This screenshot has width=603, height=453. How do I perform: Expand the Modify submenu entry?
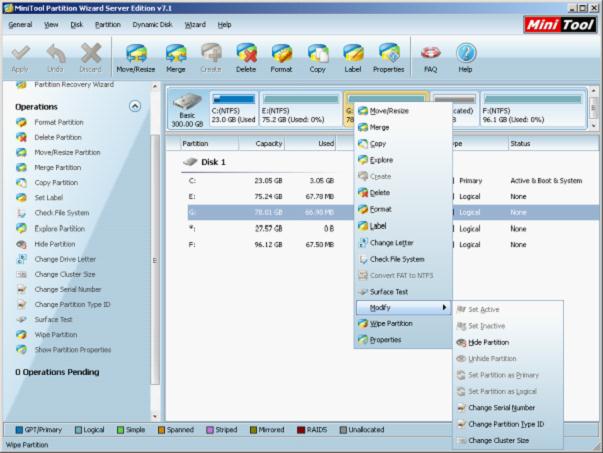403,308
